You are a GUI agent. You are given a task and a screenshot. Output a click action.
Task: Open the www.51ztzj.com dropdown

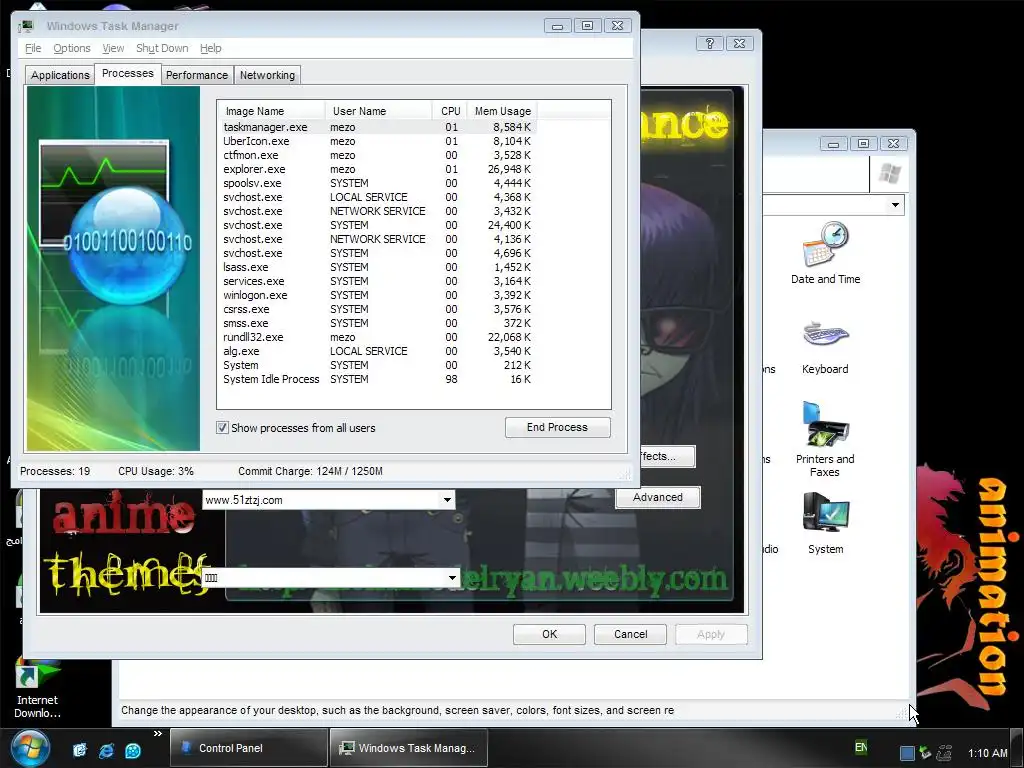click(447, 500)
